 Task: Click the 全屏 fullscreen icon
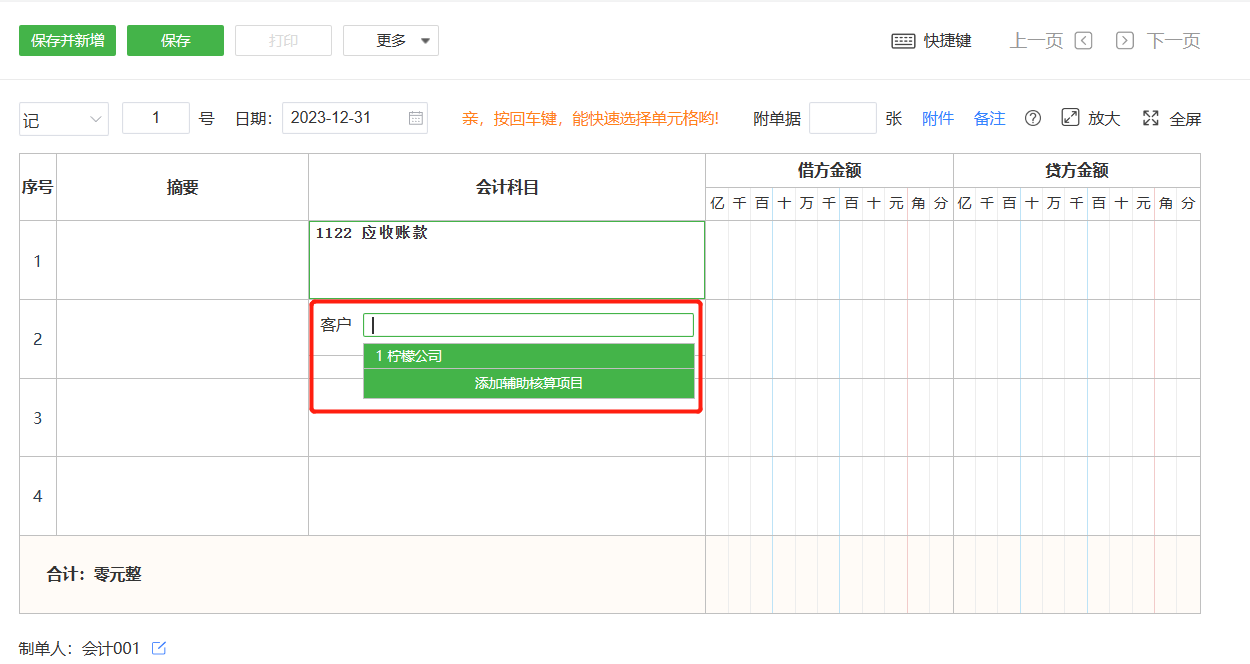pyautogui.click(x=1151, y=117)
